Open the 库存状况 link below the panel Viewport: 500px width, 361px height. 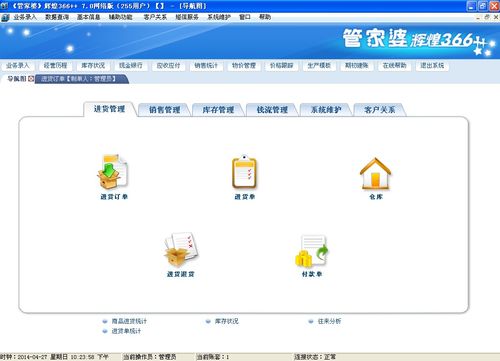coord(226,321)
